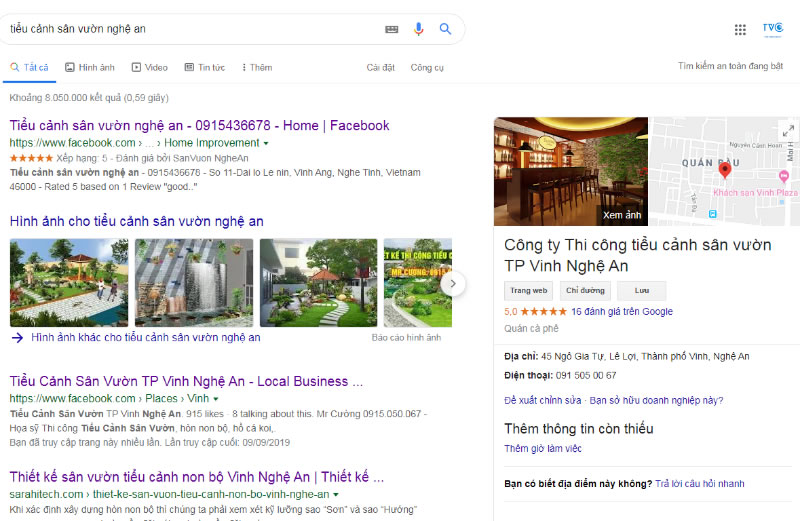Click the Xem ảnh cafe photo thumbnail
The width and height of the screenshot is (800, 521).
(571, 171)
